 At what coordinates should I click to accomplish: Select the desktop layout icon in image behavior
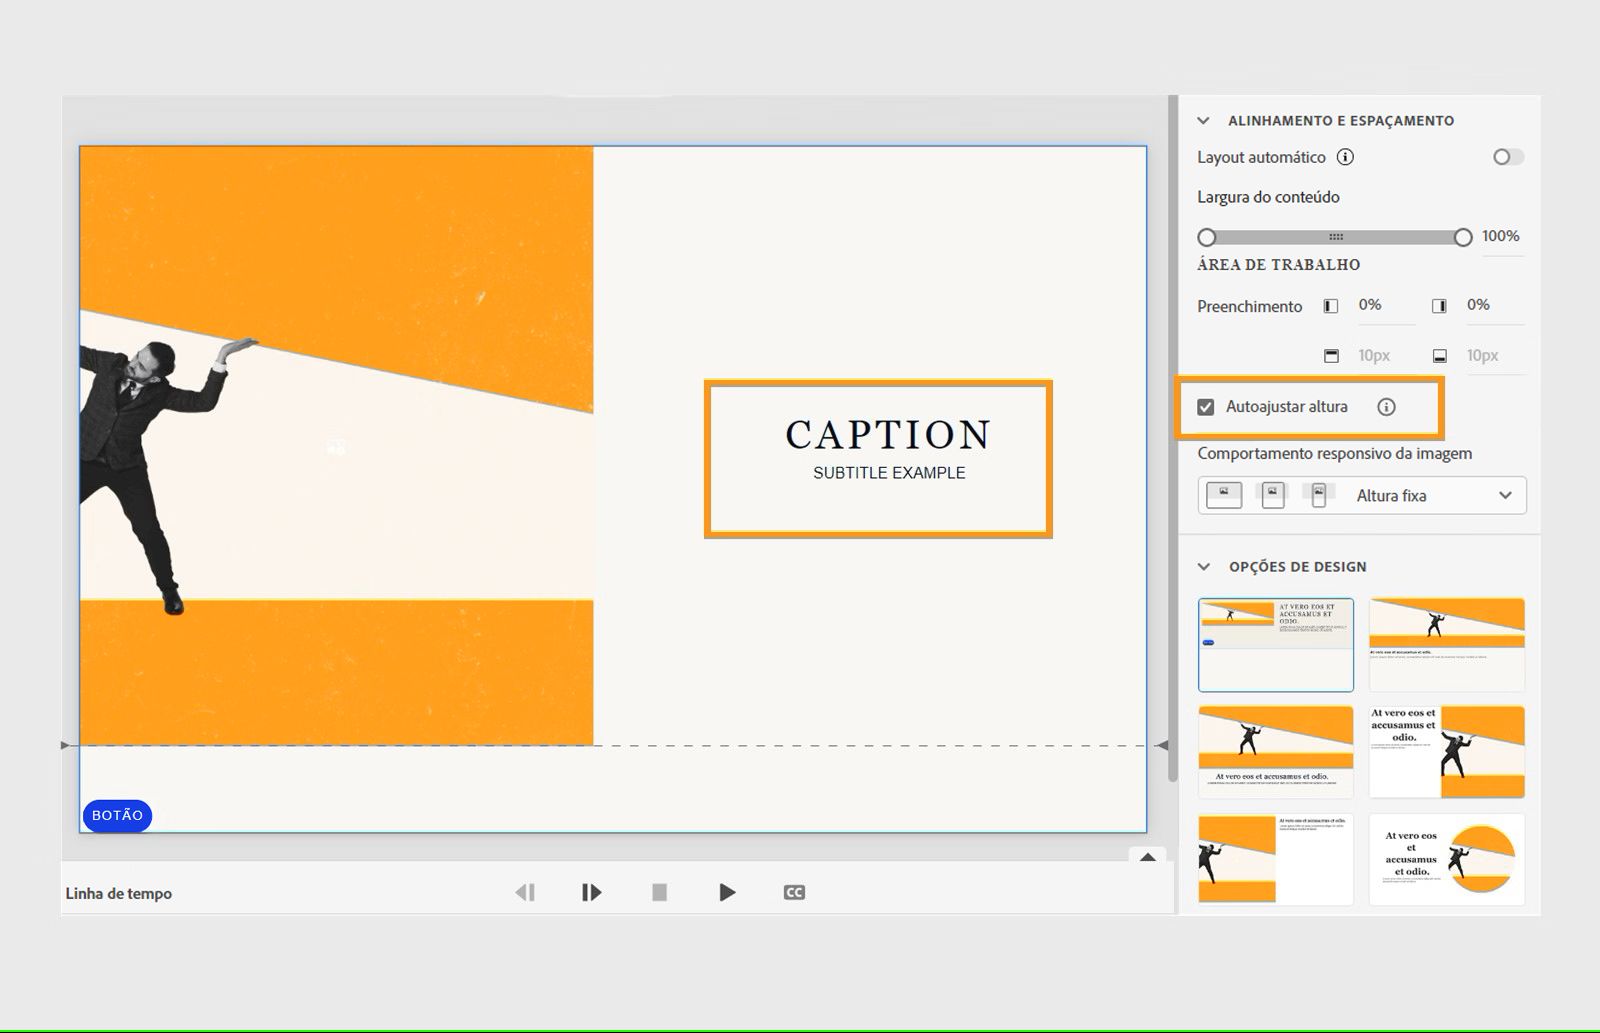coord(1224,495)
